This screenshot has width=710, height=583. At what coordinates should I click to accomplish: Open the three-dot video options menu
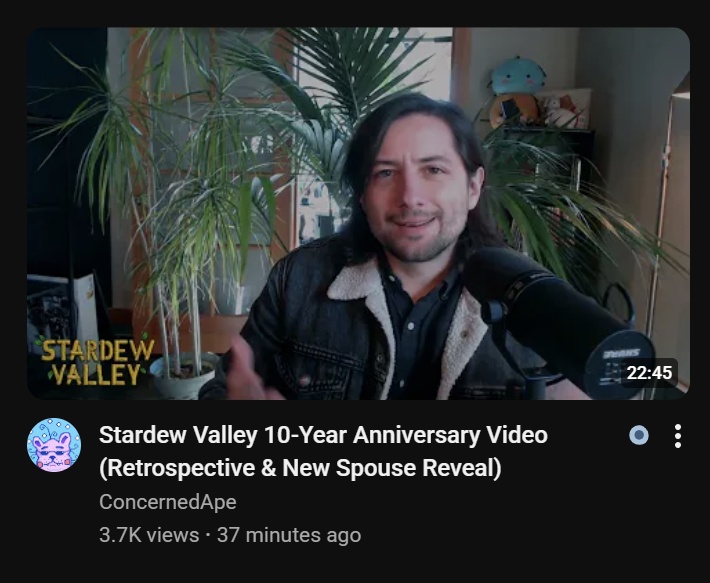677,436
